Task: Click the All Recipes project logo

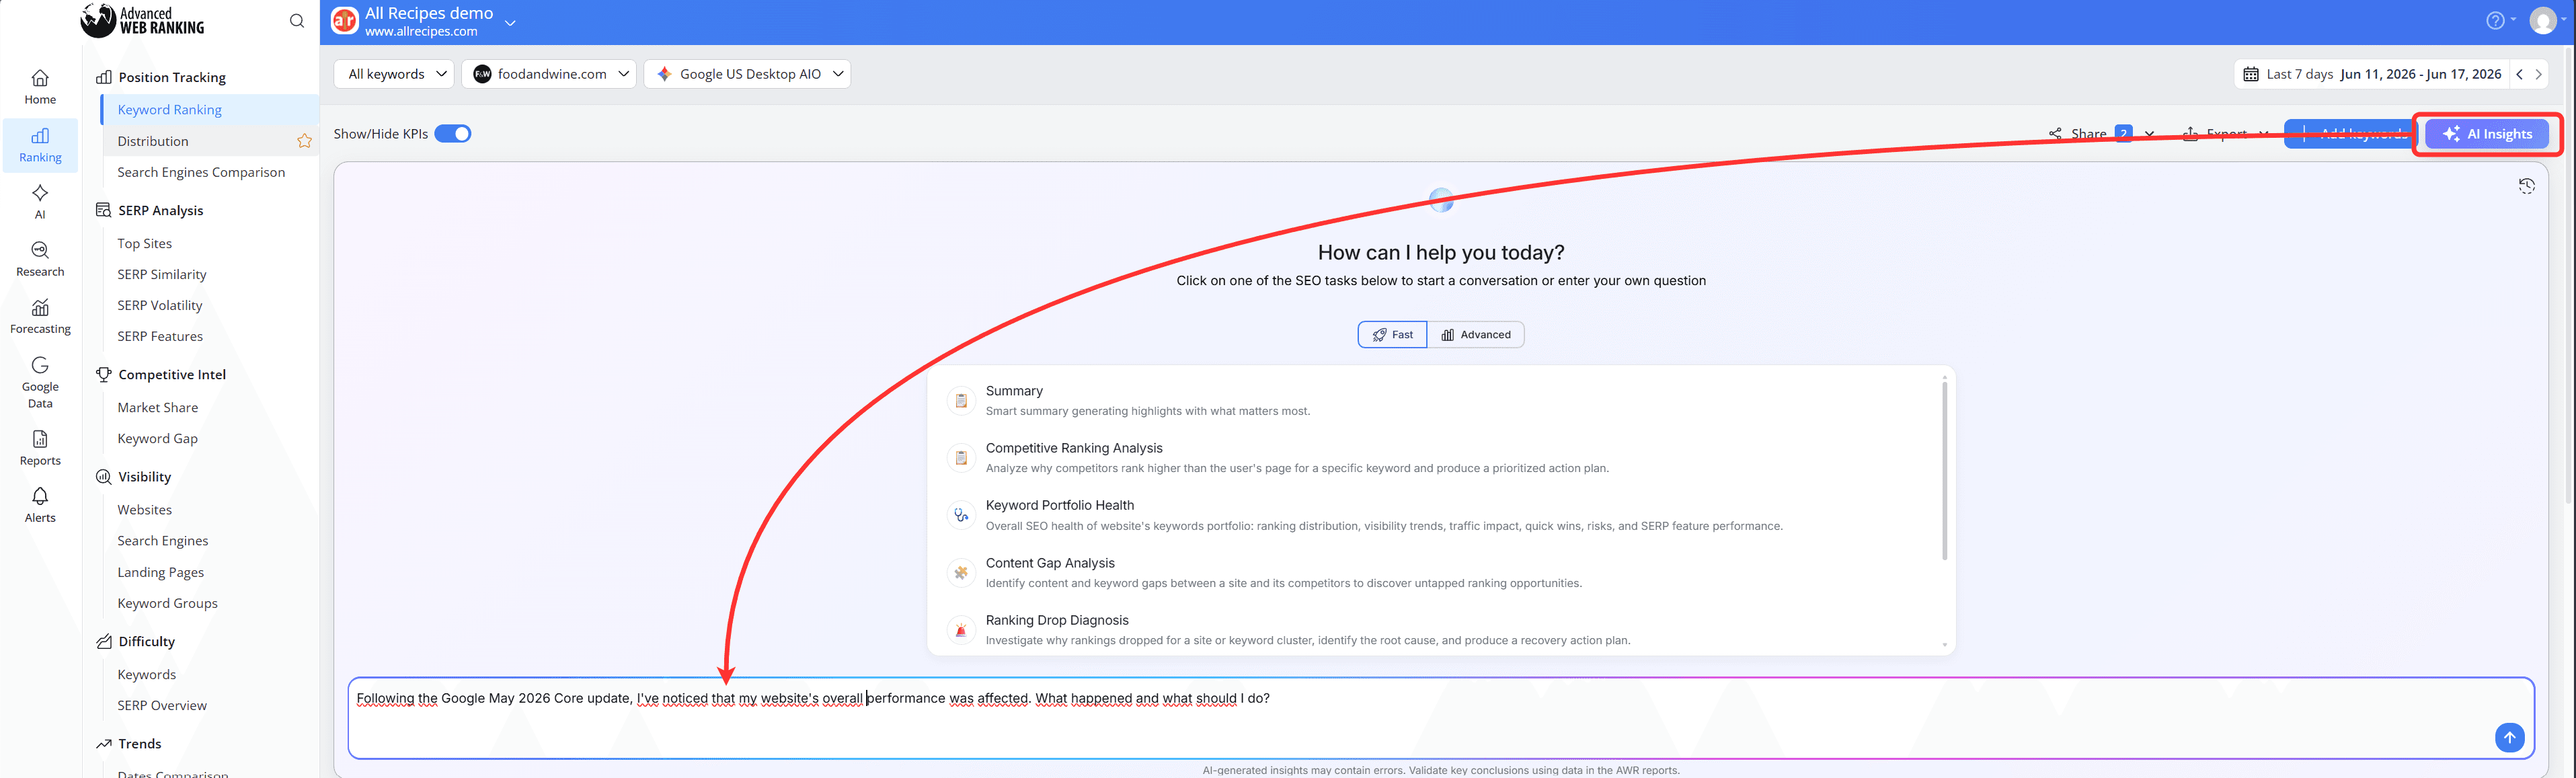Action: pyautogui.click(x=345, y=21)
